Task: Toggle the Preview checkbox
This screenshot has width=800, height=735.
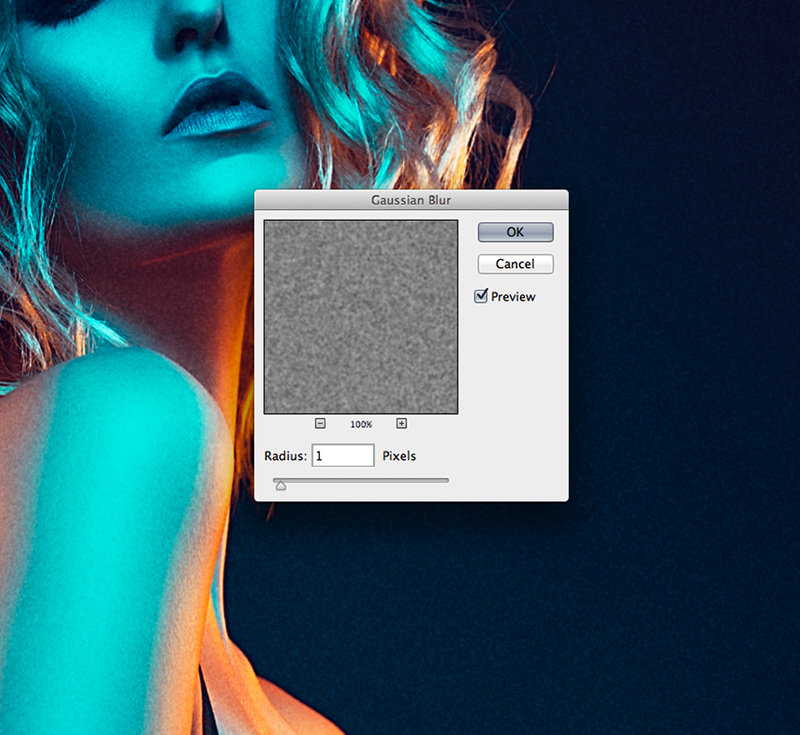Action: (481, 296)
